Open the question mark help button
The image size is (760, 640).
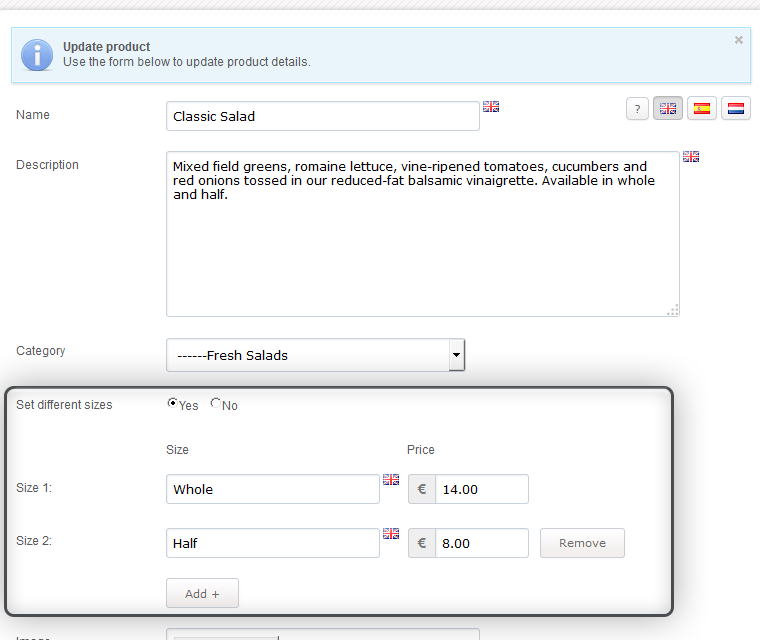click(637, 108)
